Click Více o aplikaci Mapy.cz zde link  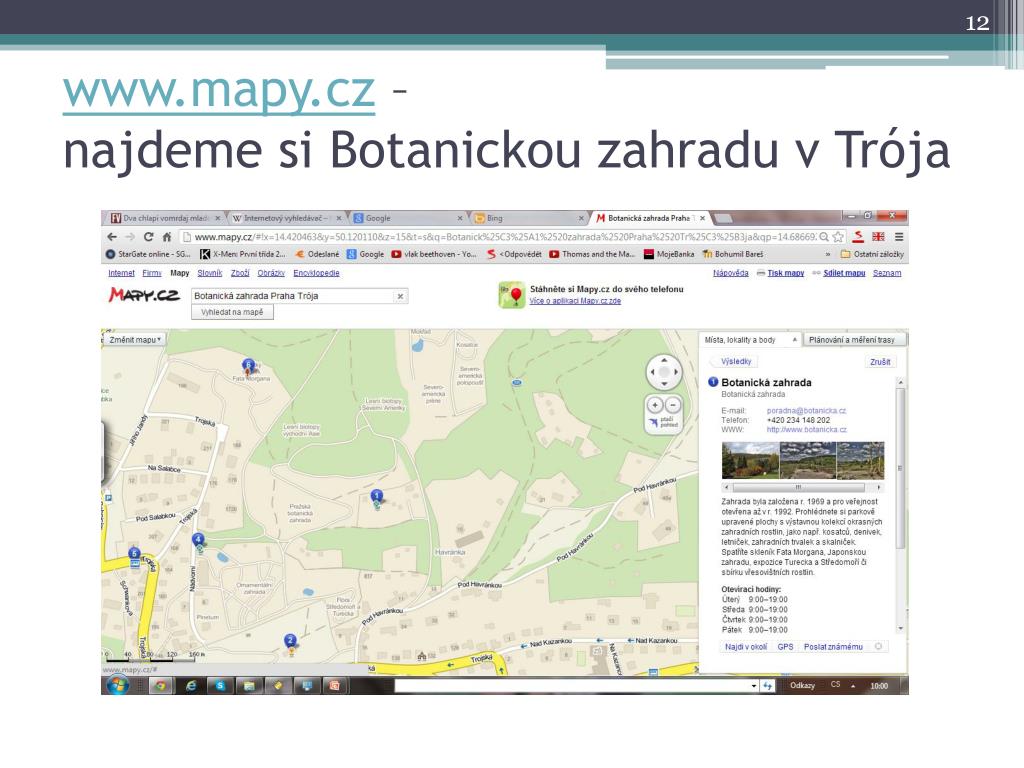(575, 301)
